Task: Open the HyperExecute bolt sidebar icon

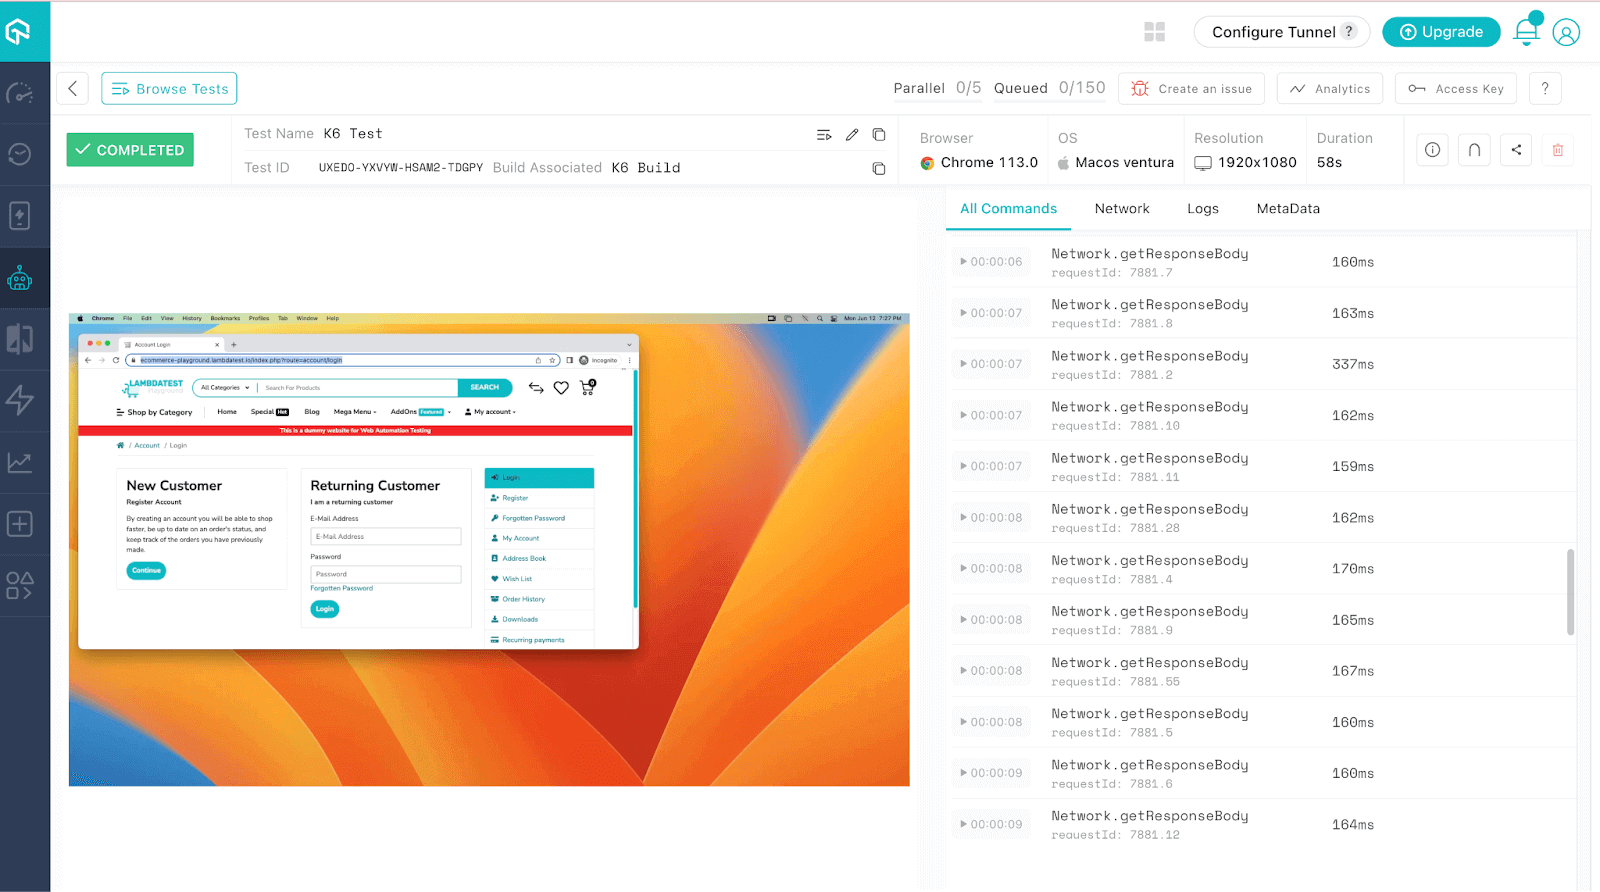Action: [x=20, y=400]
